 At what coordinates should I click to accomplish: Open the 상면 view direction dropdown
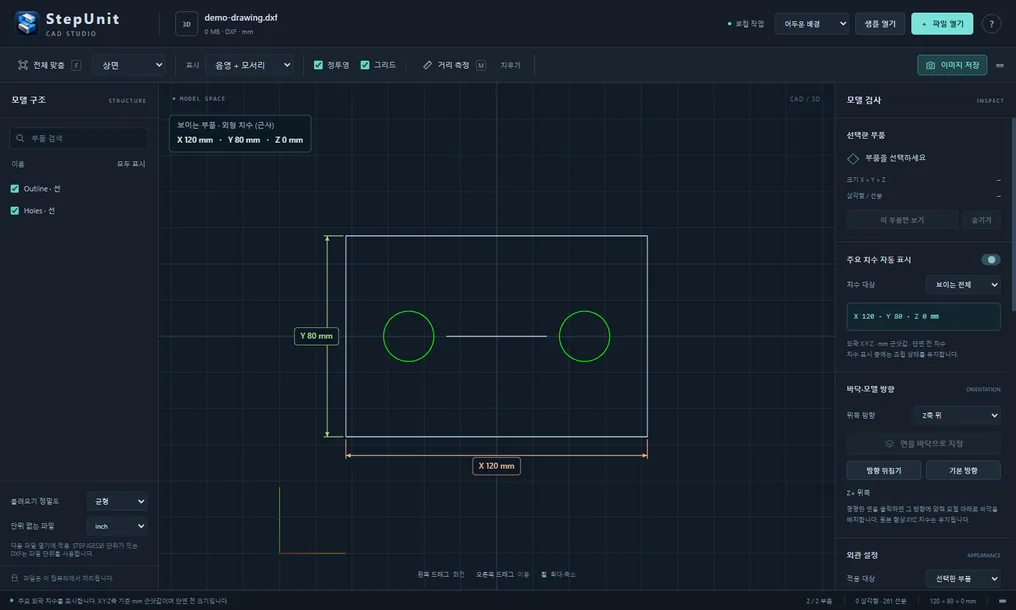130,65
